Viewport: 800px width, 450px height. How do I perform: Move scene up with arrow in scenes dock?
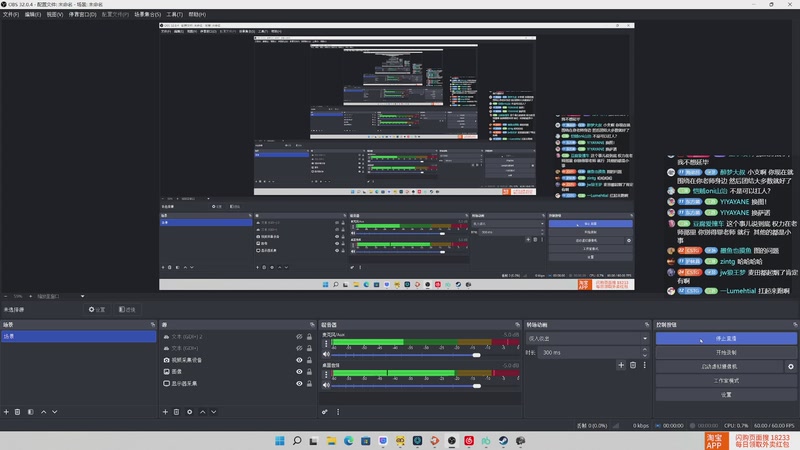pos(43,412)
